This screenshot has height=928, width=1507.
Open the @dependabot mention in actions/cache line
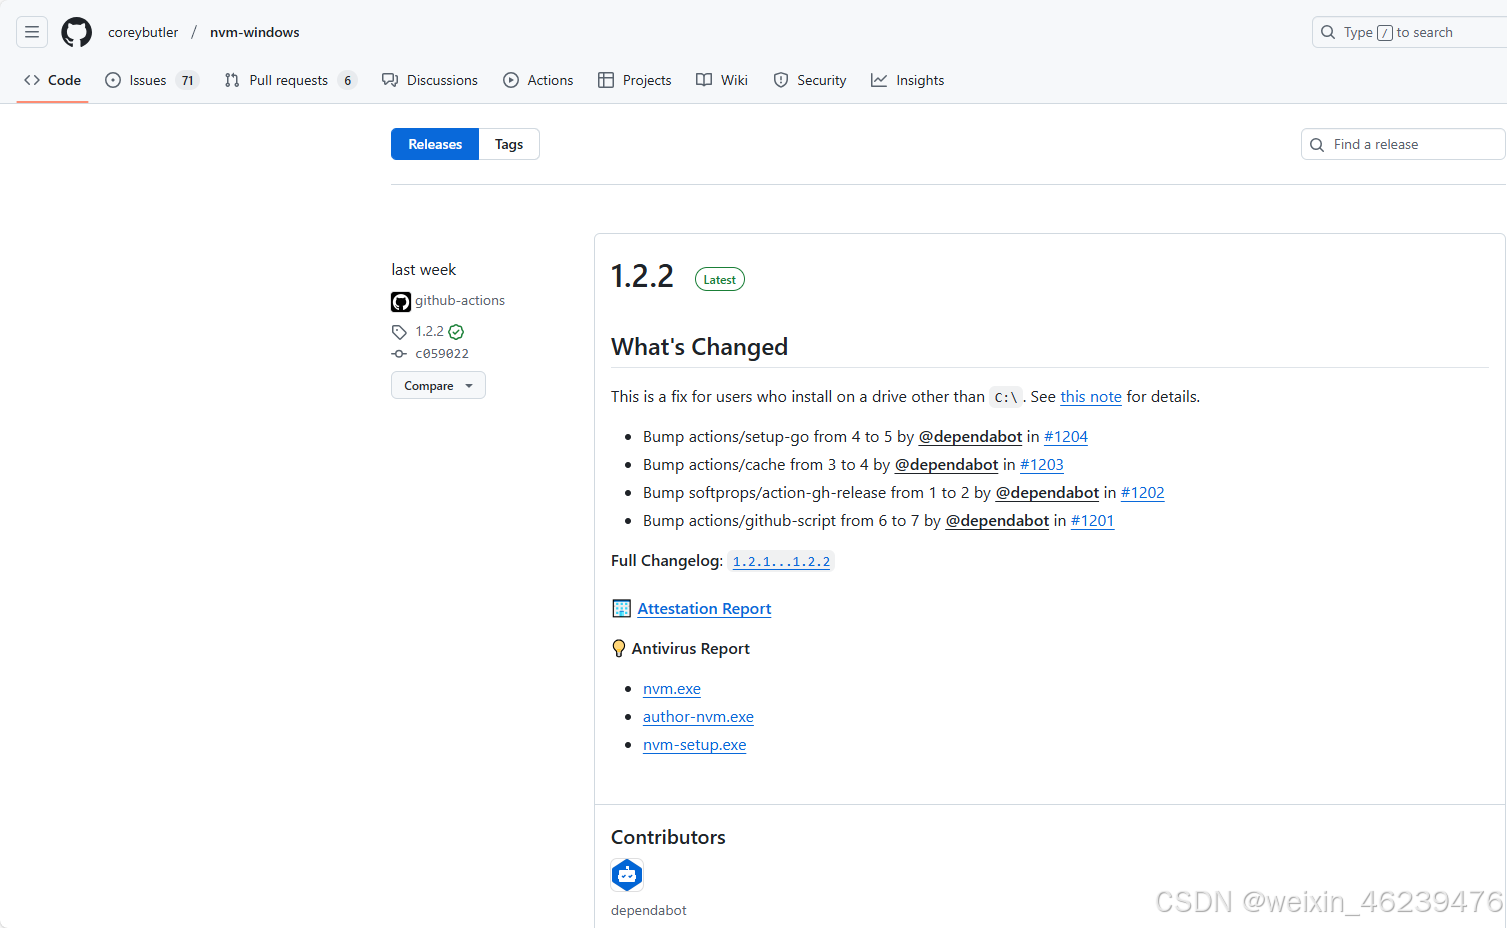(946, 465)
